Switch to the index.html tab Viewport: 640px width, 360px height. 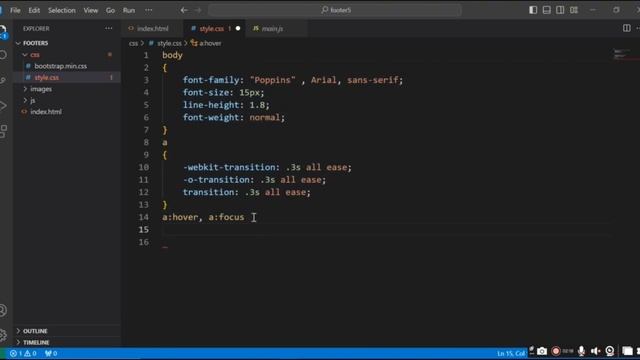(x=152, y=29)
